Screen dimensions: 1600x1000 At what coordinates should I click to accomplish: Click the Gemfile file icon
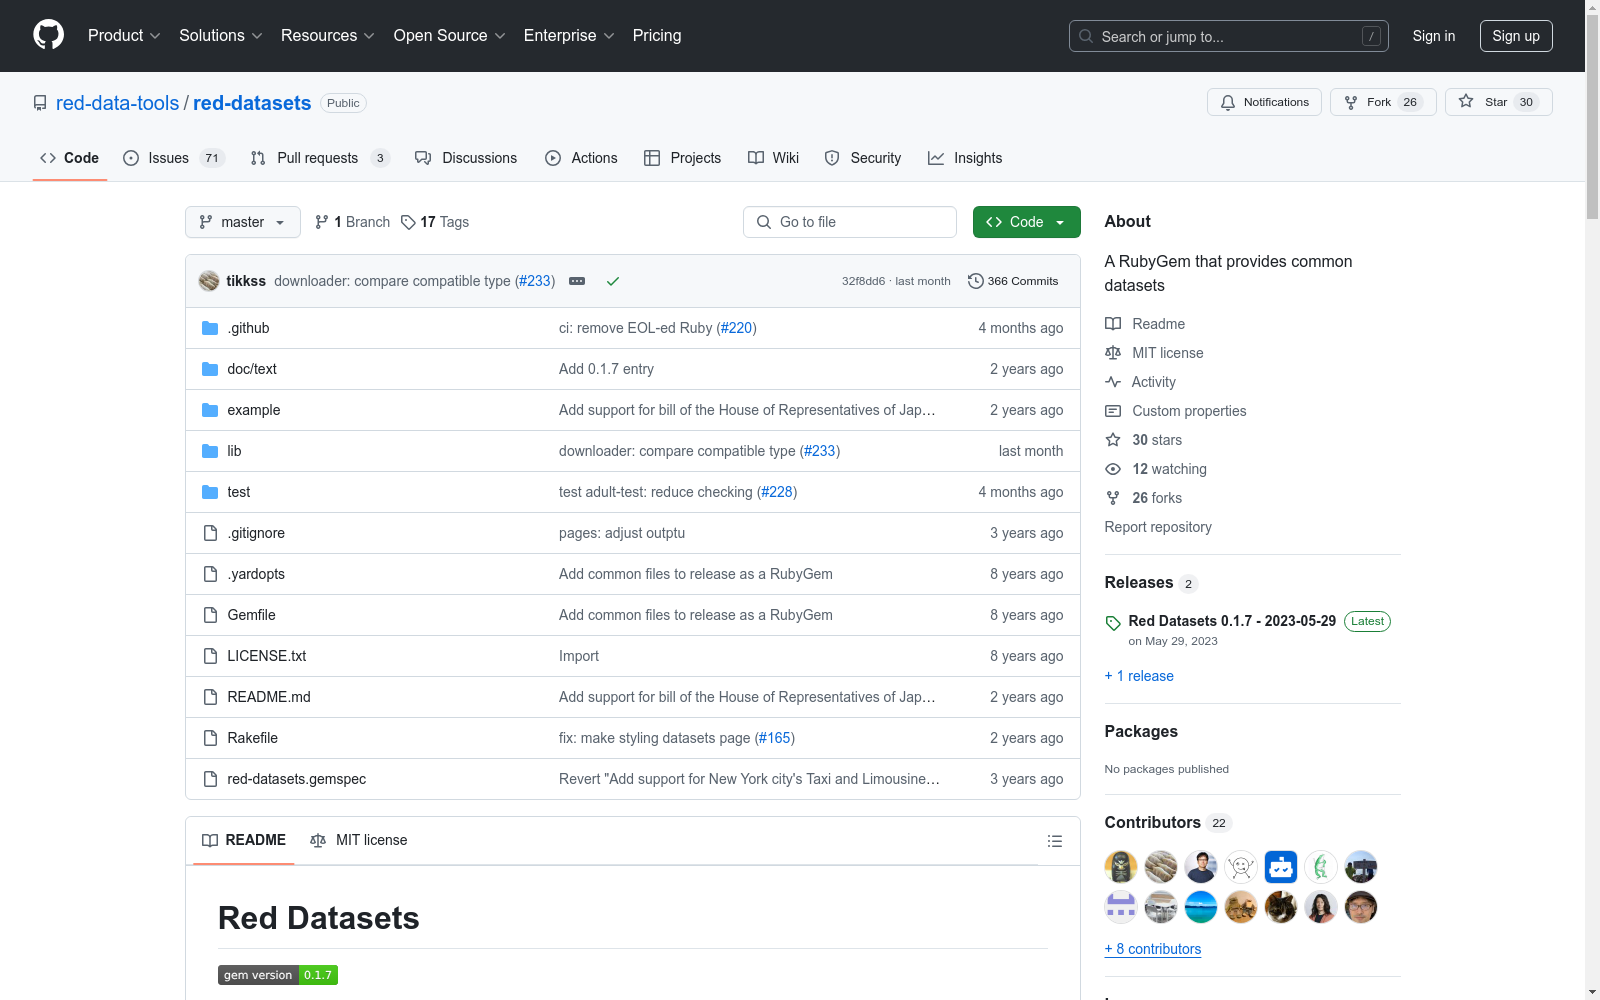pyautogui.click(x=210, y=615)
